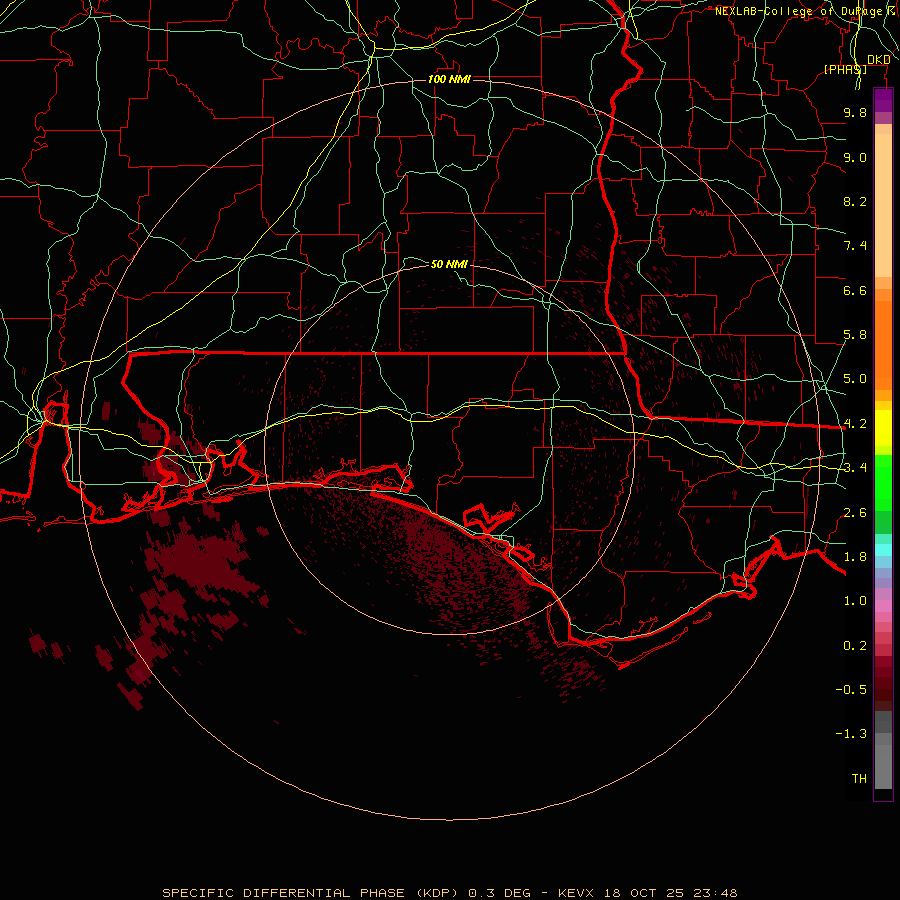The height and width of the screenshot is (900, 900).
Task: Click the 4.2 legend value
Action: click(x=855, y=424)
